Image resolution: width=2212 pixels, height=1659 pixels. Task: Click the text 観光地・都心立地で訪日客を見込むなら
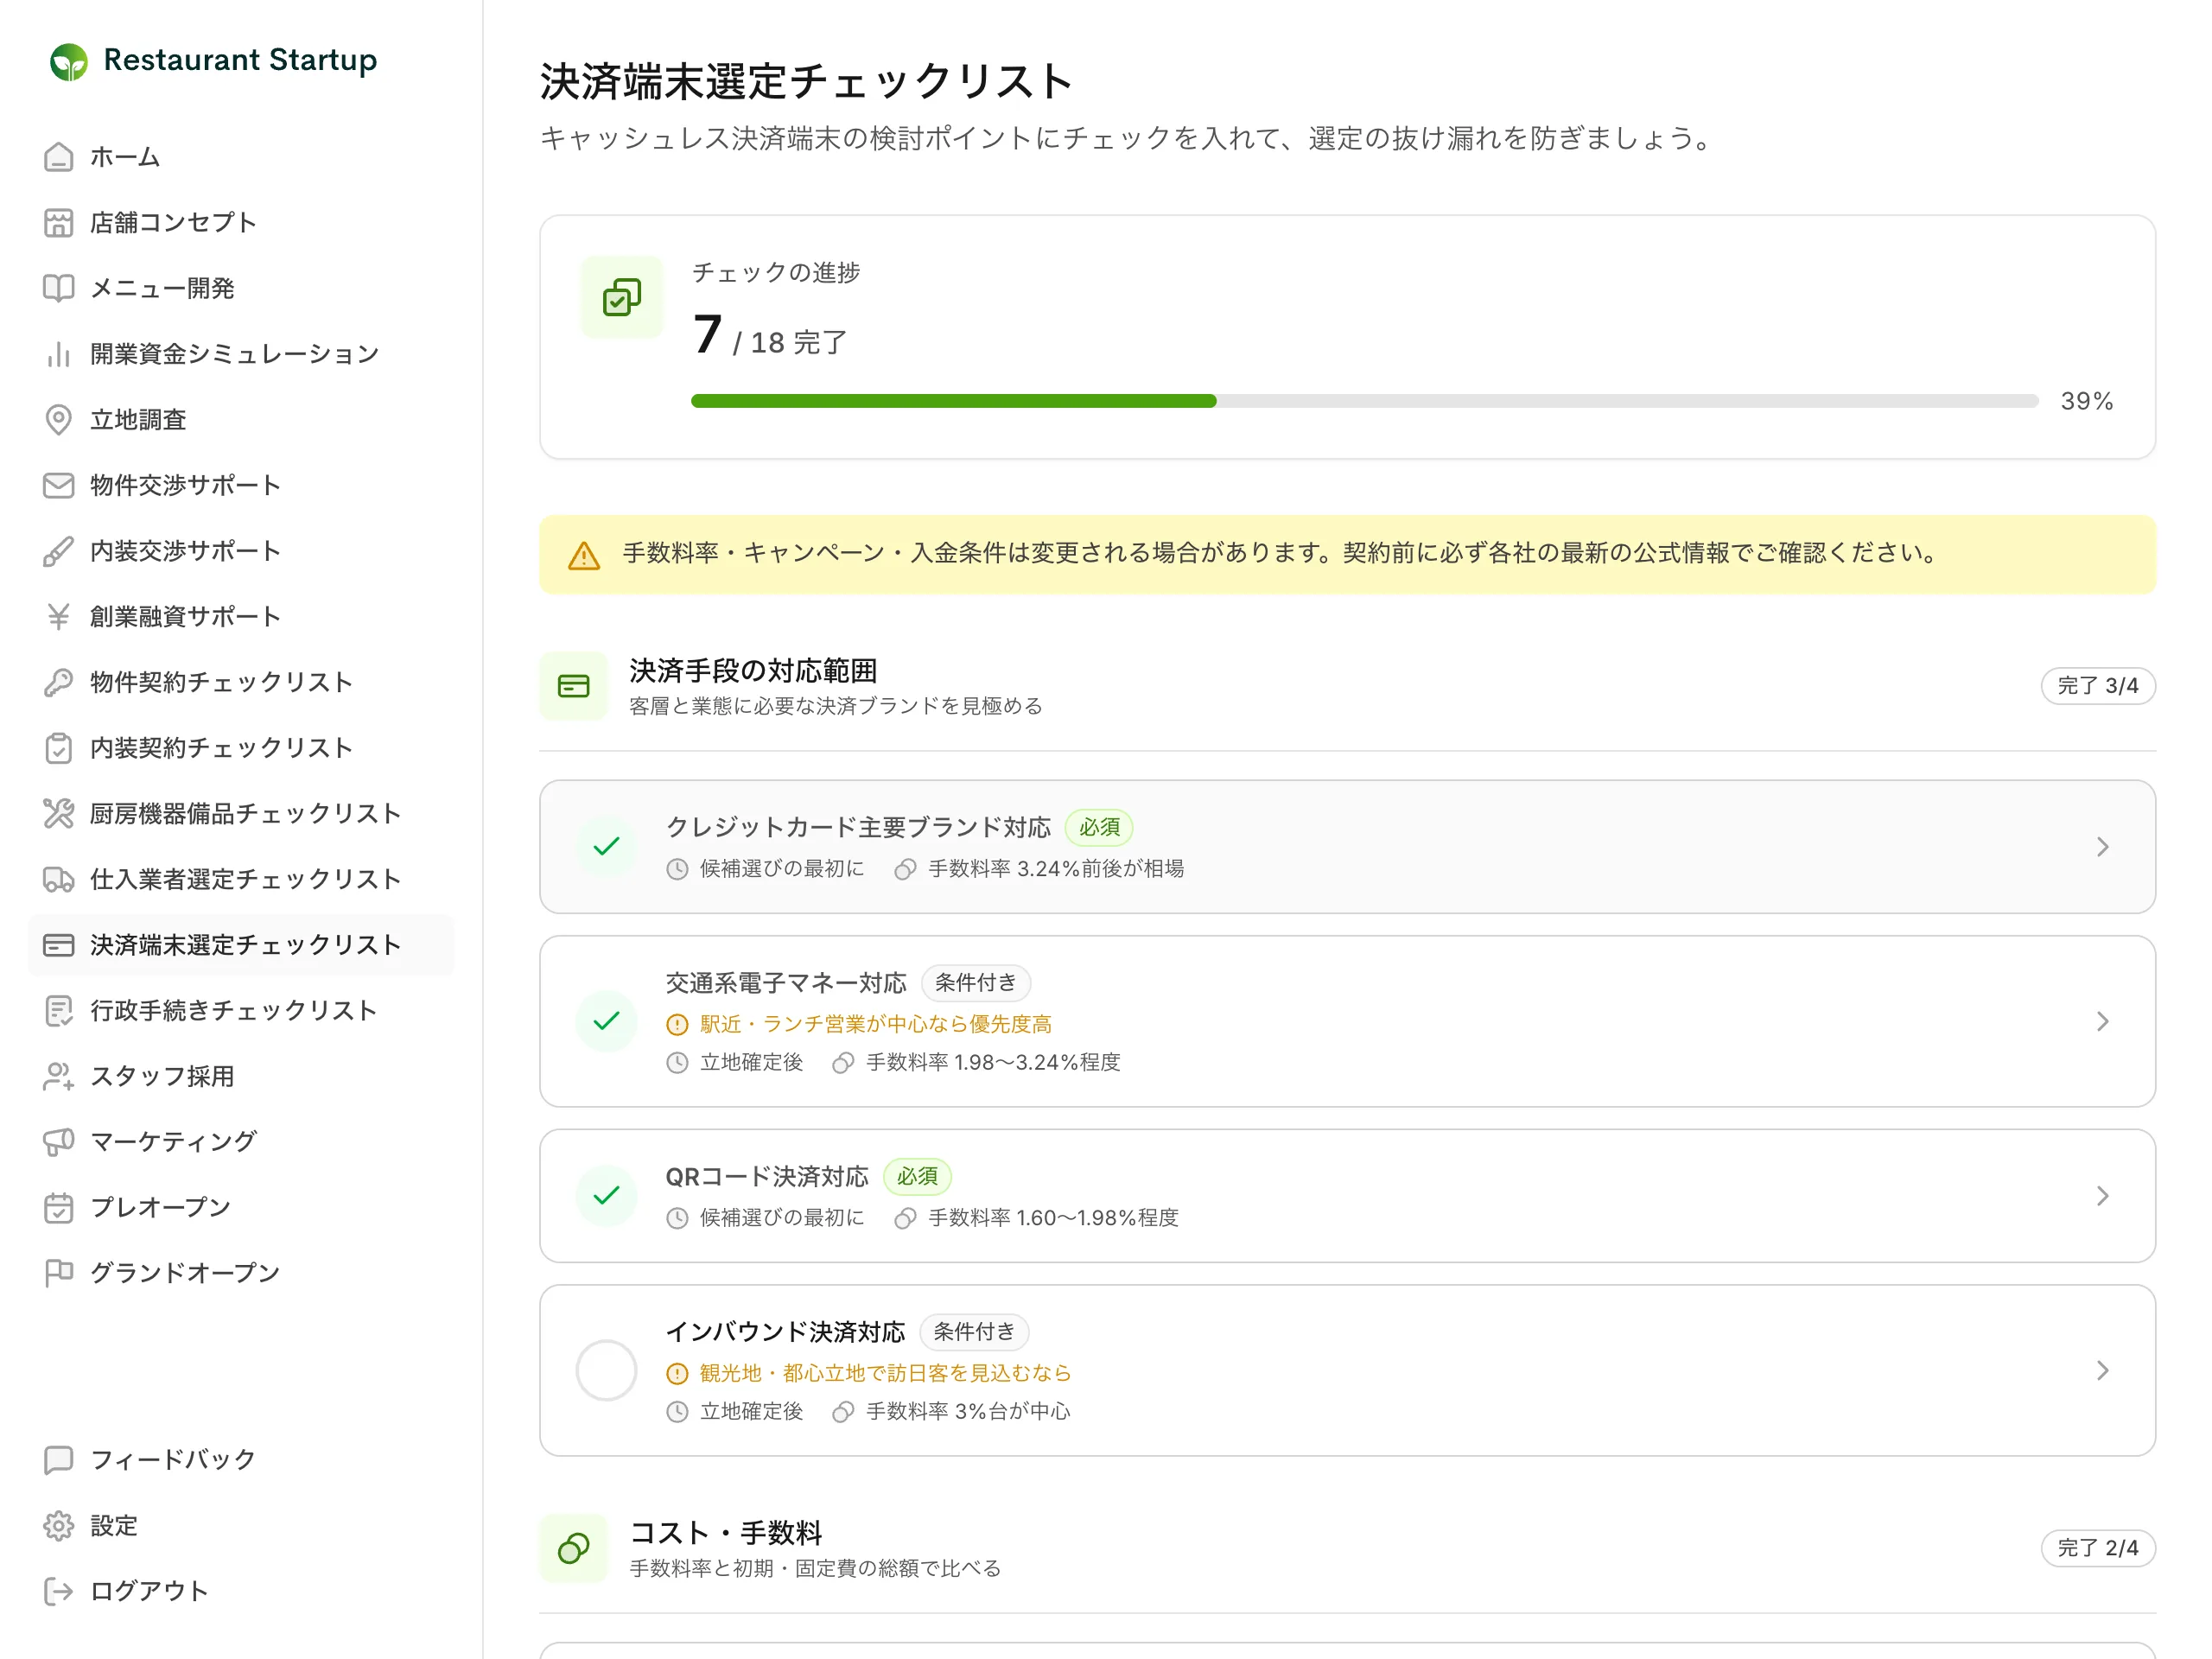(x=885, y=1373)
